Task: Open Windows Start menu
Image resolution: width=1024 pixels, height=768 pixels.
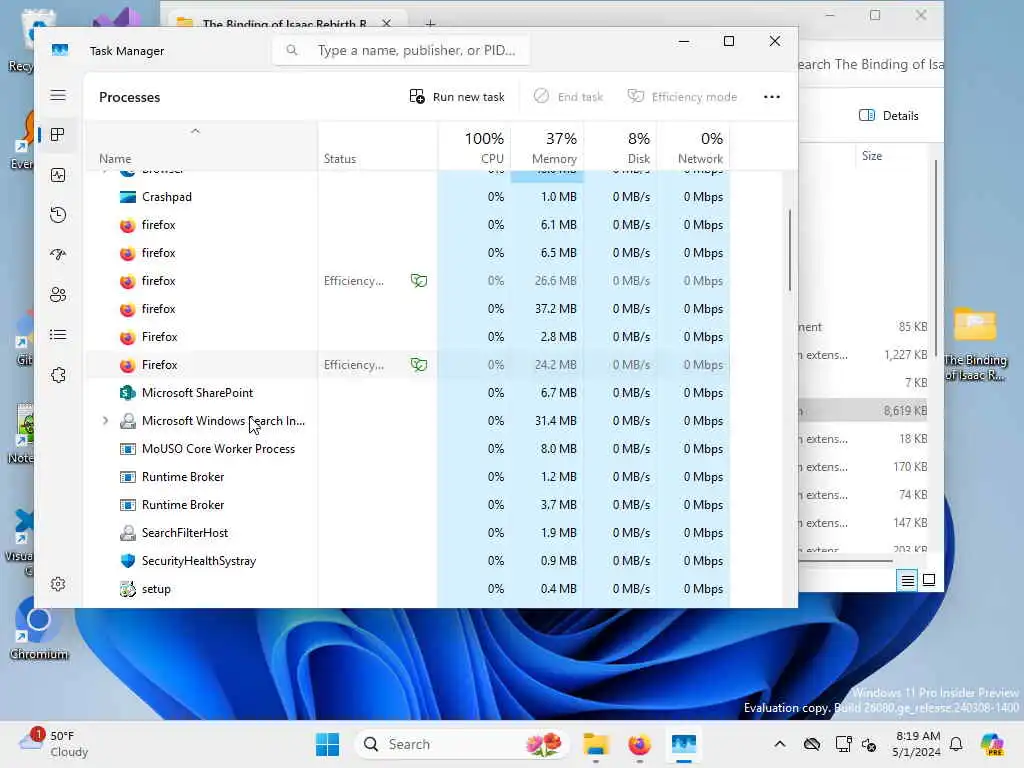Action: (327, 744)
